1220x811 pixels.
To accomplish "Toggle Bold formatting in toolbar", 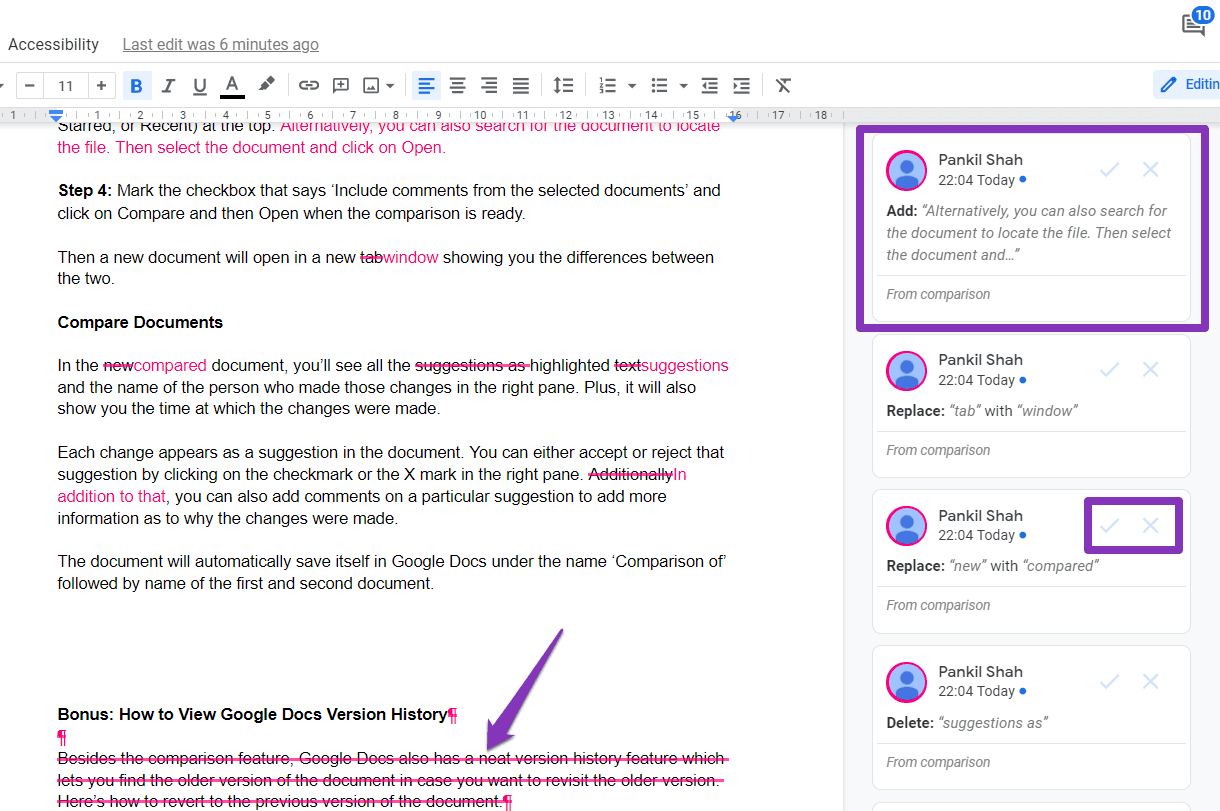I will 137,85.
